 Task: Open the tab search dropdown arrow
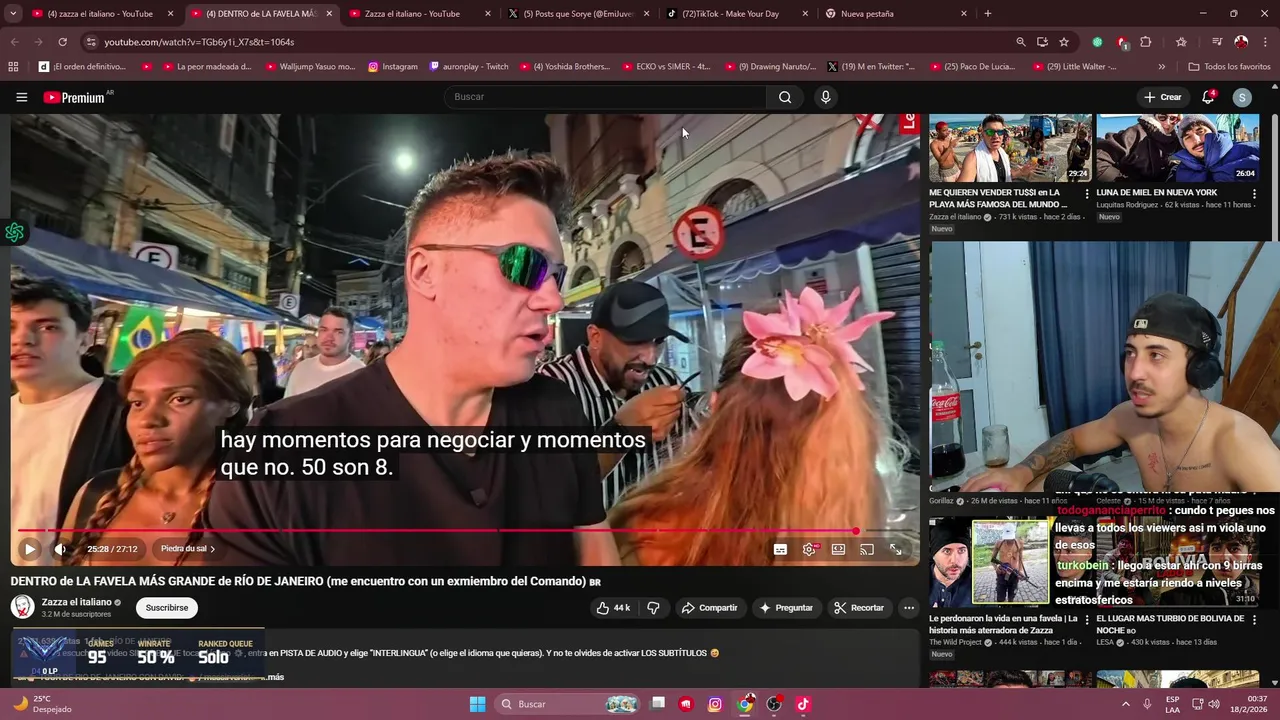point(13,14)
